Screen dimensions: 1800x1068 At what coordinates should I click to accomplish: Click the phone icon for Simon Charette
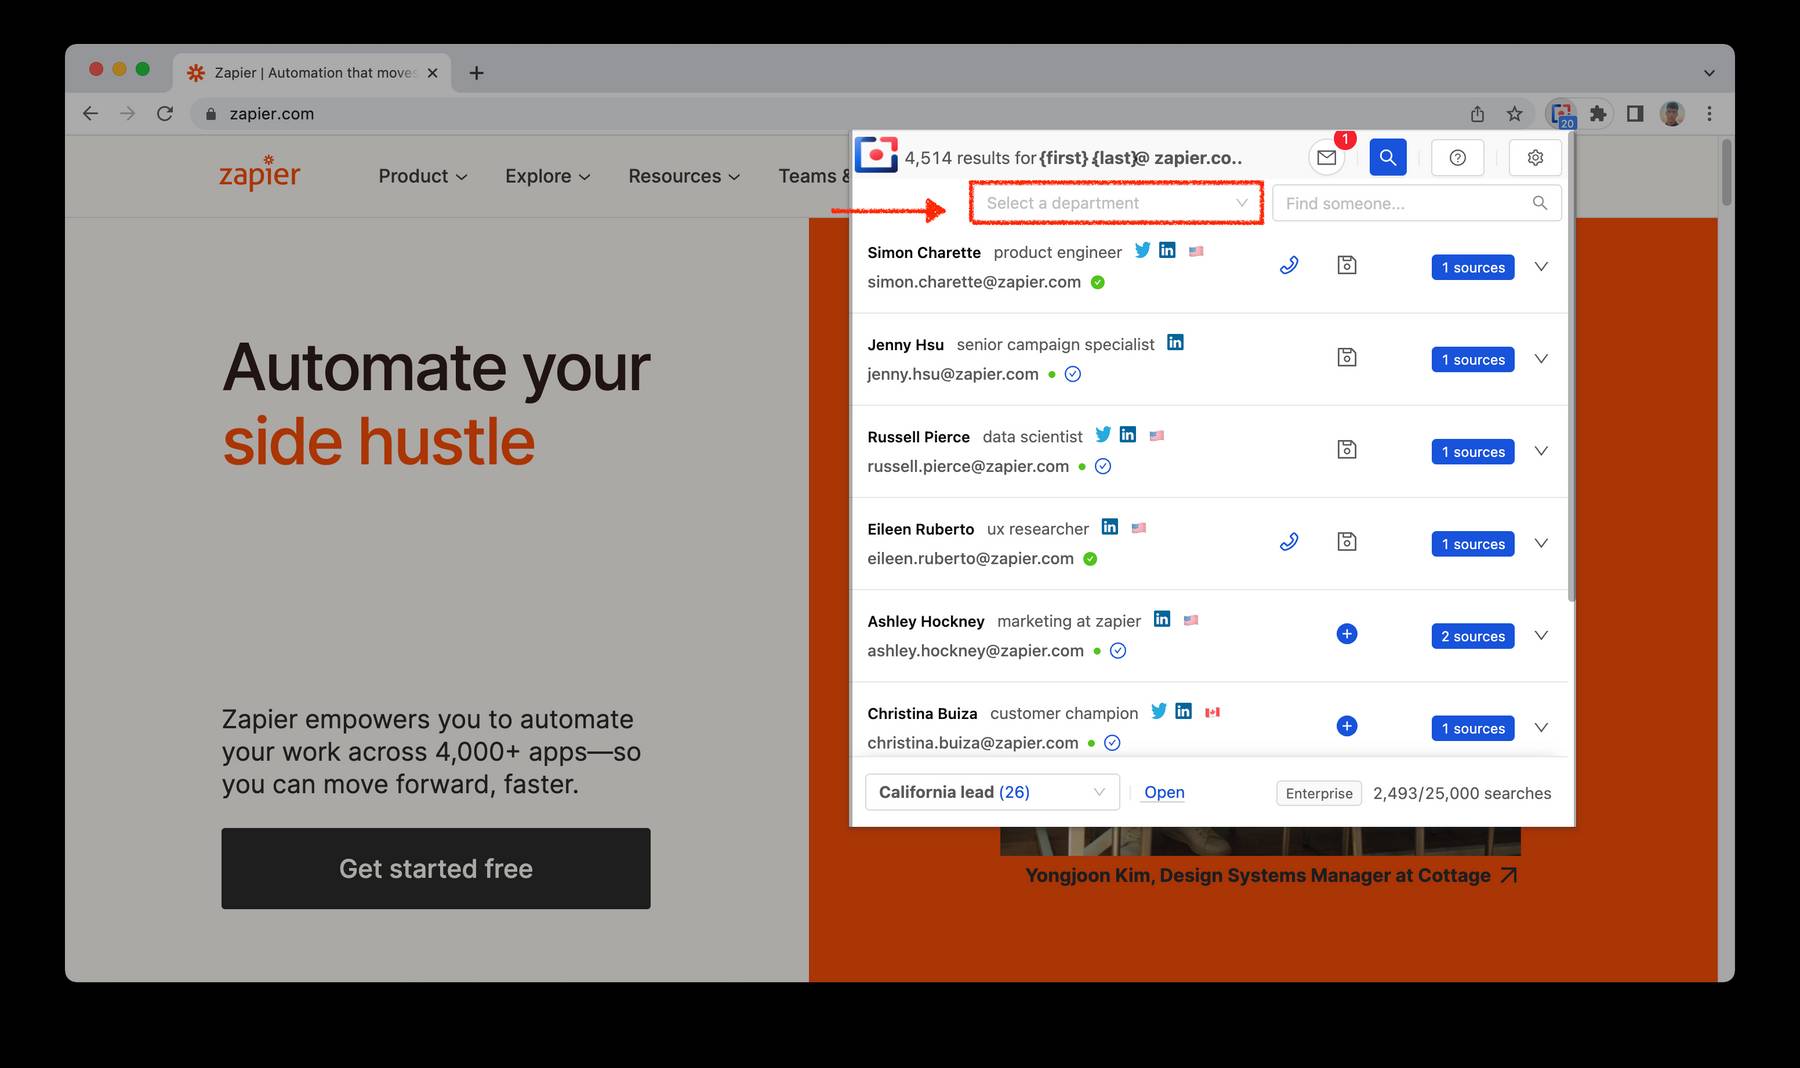(x=1289, y=265)
